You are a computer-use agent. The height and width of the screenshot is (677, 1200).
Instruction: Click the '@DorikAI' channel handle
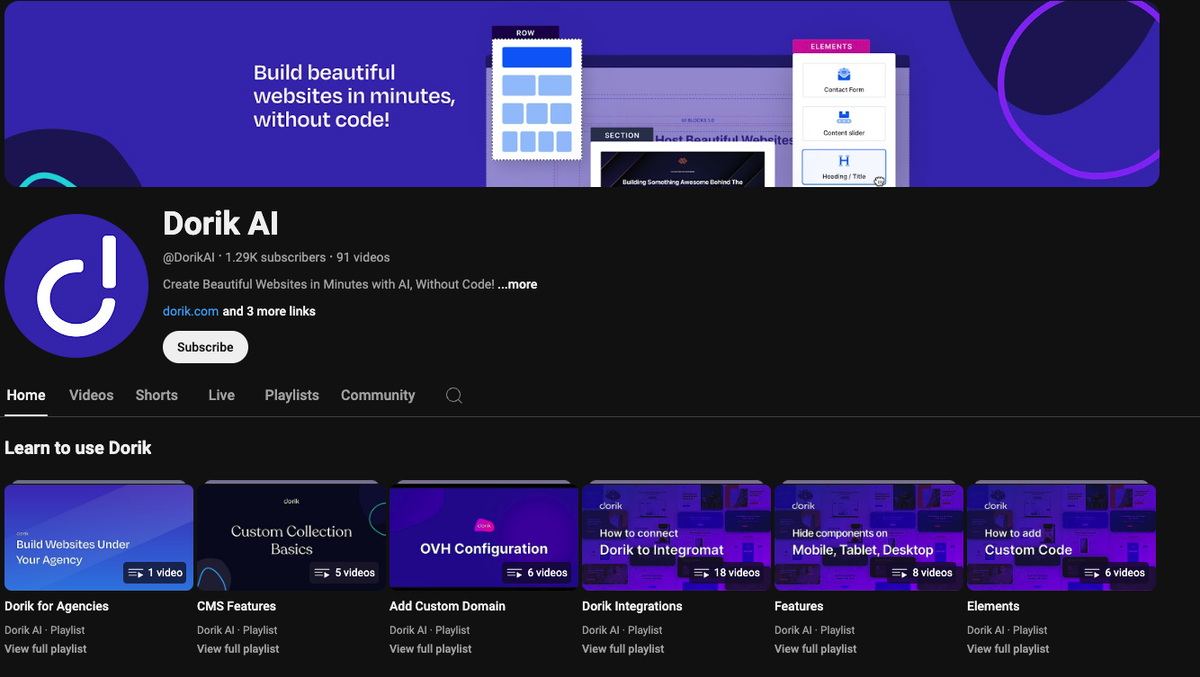tap(189, 257)
